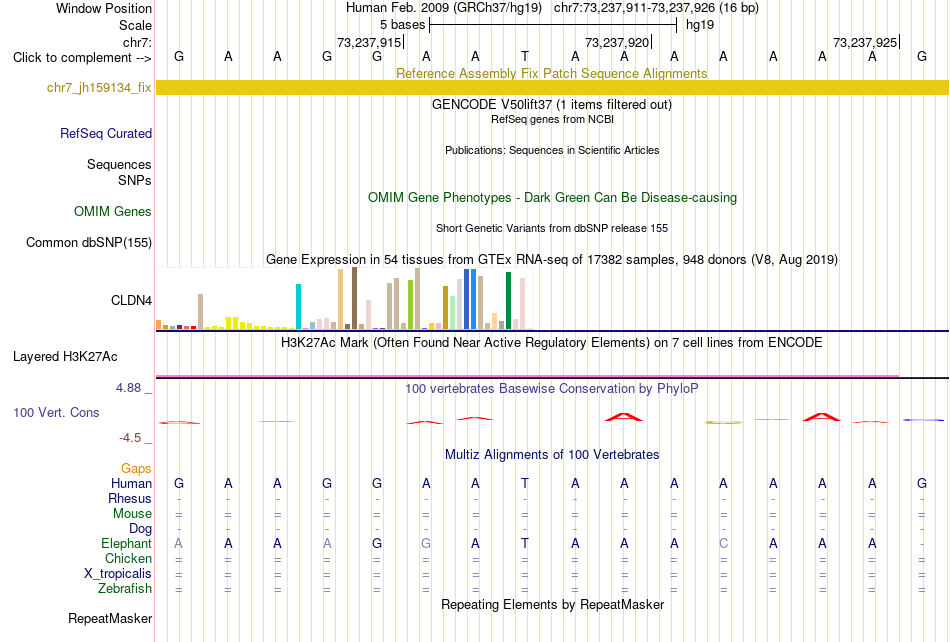This screenshot has width=950, height=642.
Task: Open RefSeq Curated track settings label
Action: 105,133
